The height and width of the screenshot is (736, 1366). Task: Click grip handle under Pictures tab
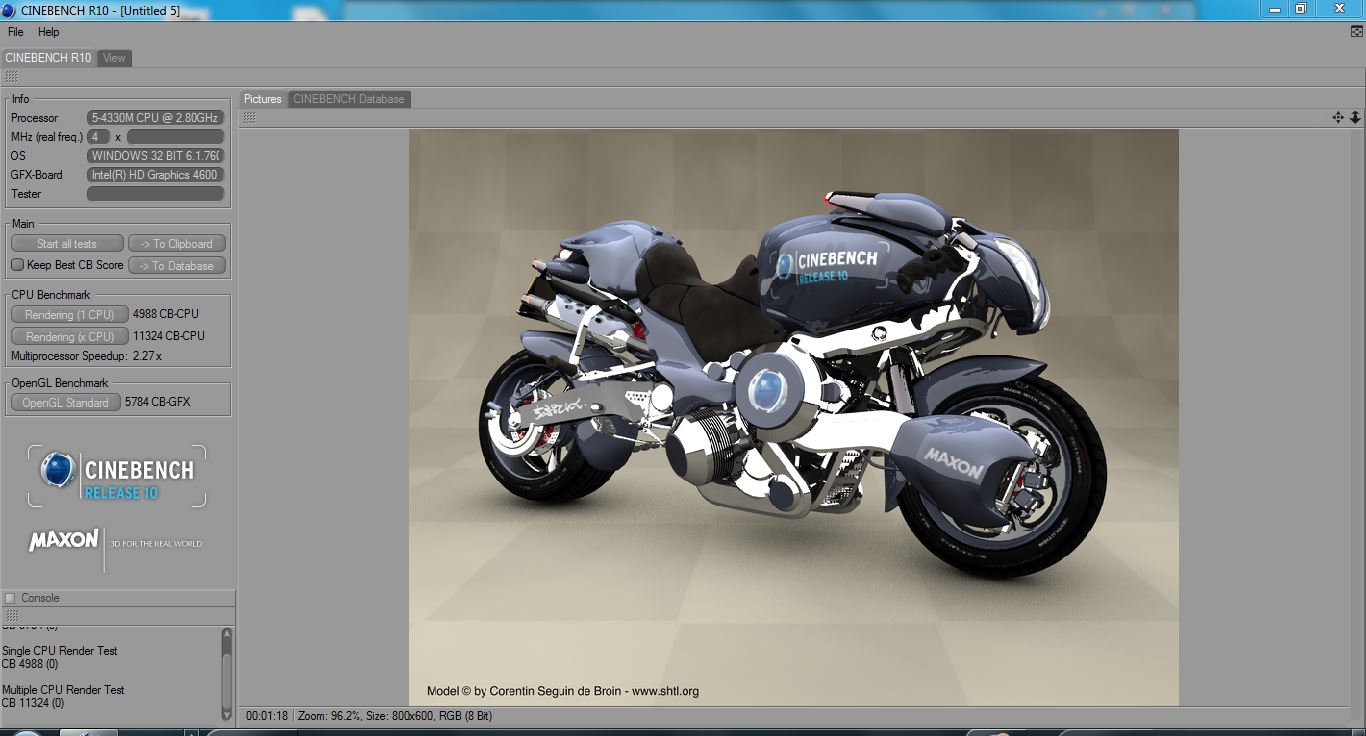coord(249,118)
